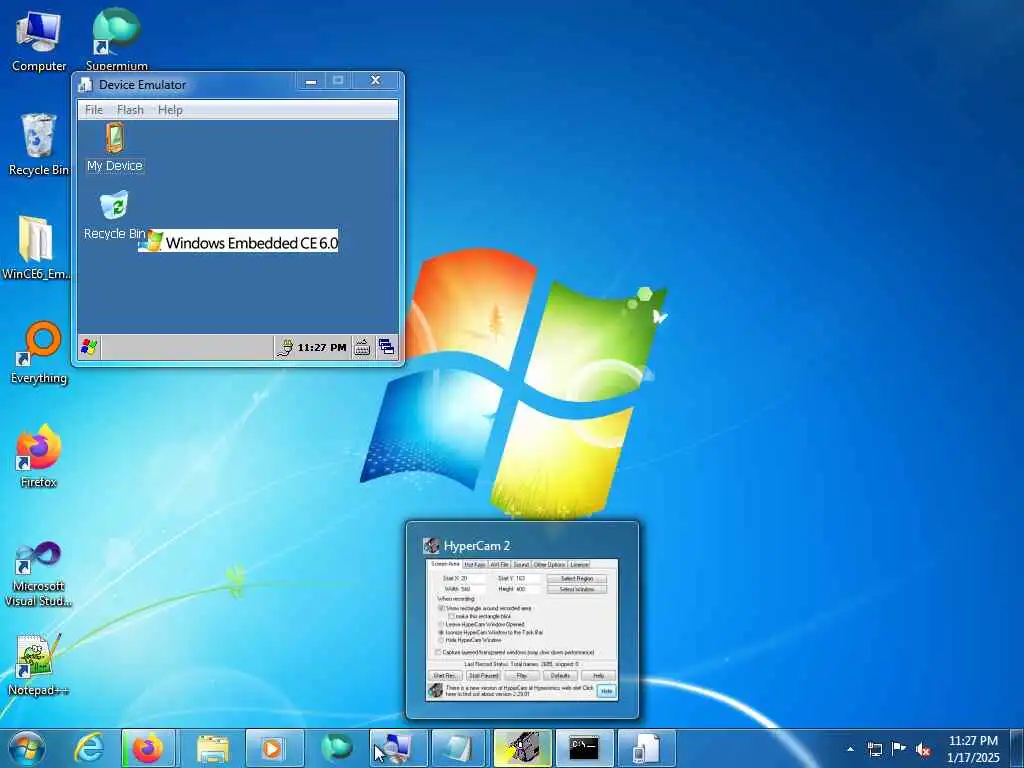Click the Device Emulator title bar icon

(85, 85)
